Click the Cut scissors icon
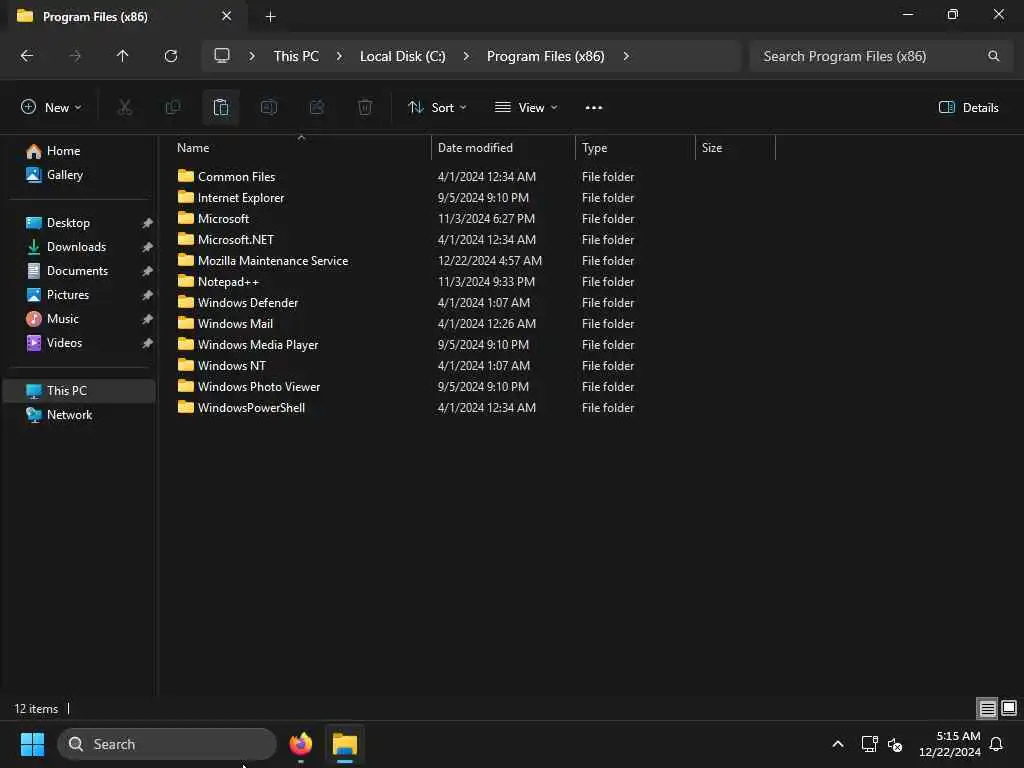1024x768 pixels. coord(124,107)
